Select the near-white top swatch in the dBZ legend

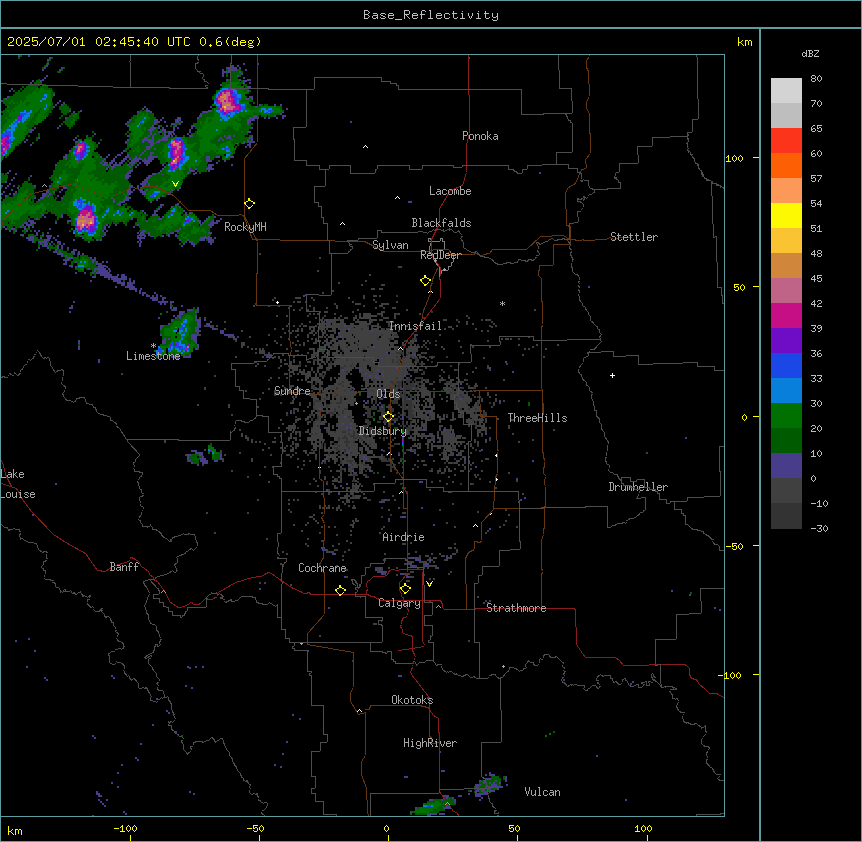(x=786, y=91)
